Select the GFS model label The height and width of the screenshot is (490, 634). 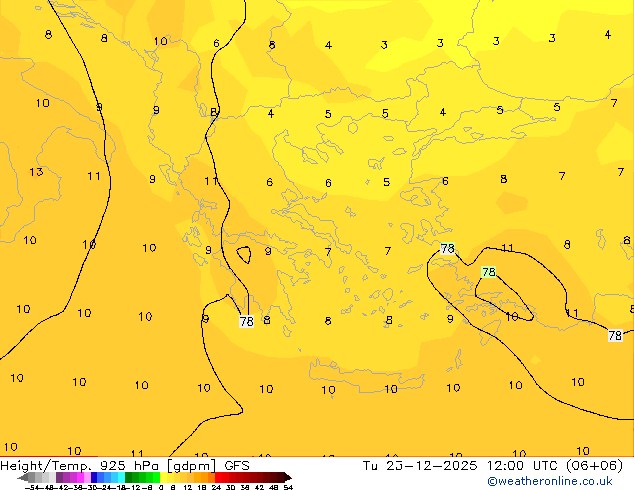(237, 466)
